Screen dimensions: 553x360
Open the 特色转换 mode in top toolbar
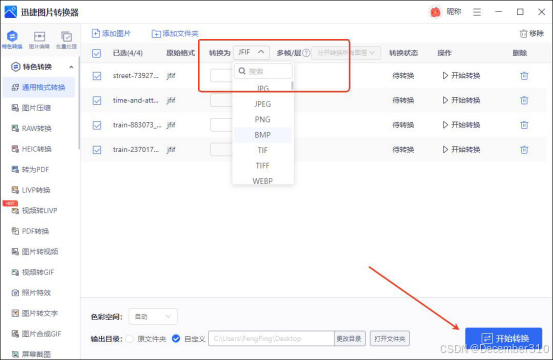tap(12, 39)
